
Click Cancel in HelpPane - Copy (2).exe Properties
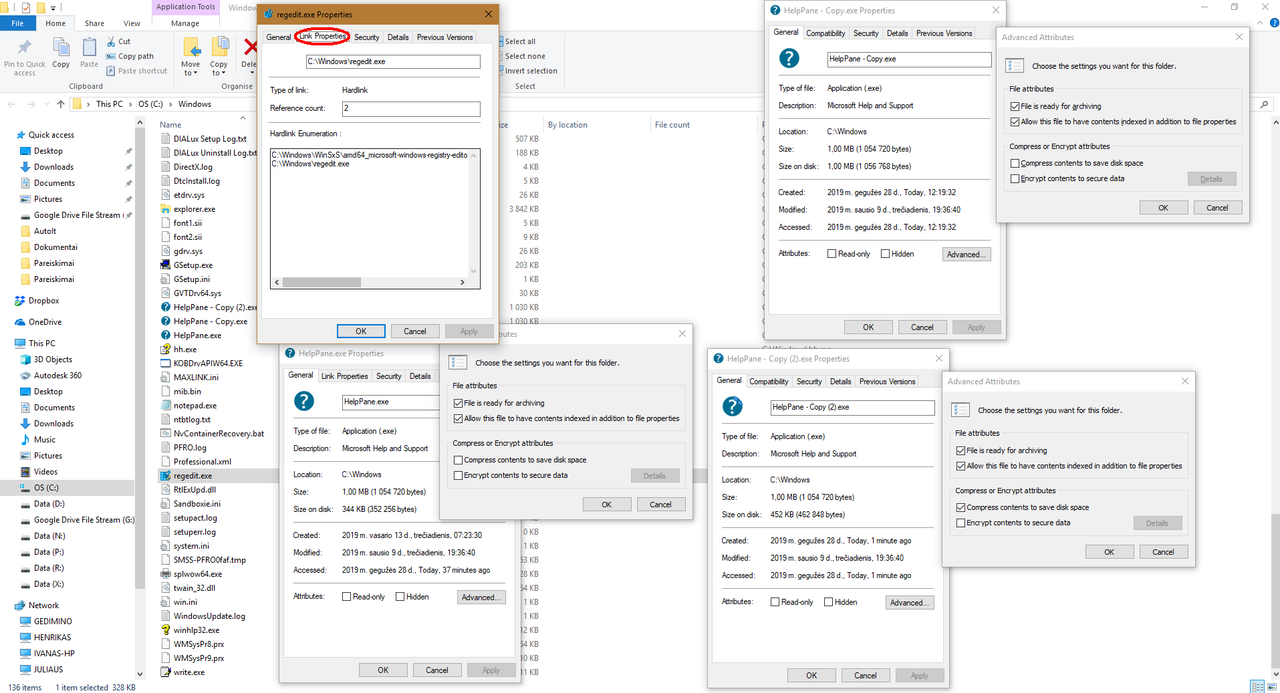(x=865, y=675)
